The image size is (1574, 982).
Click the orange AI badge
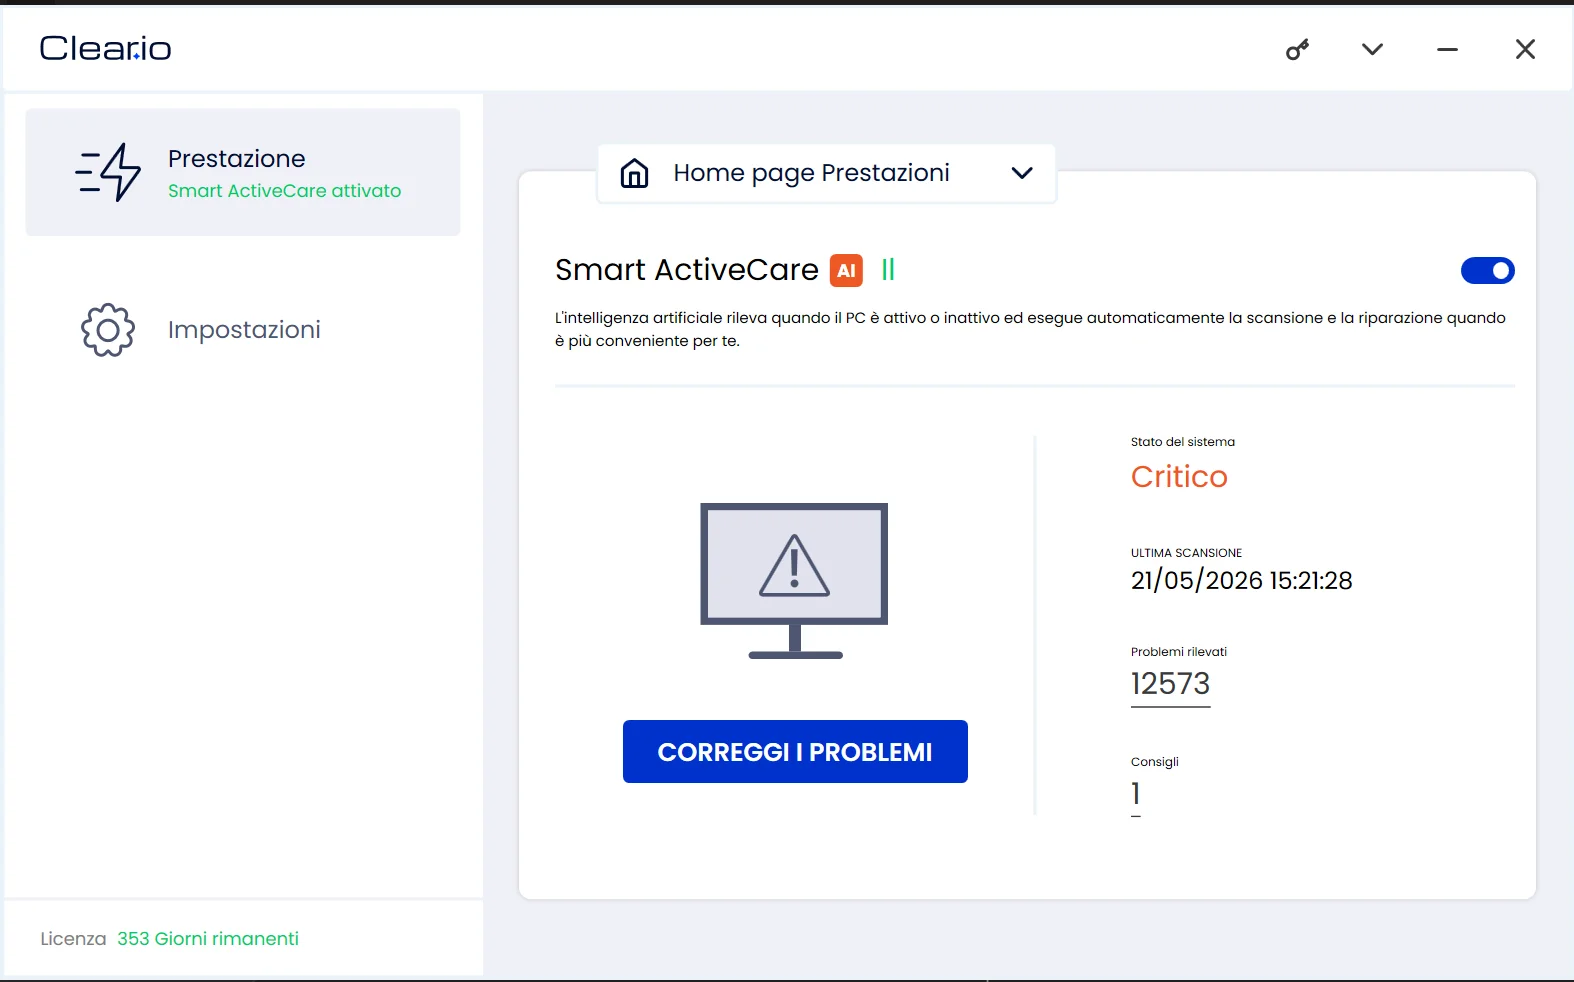(846, 270)
